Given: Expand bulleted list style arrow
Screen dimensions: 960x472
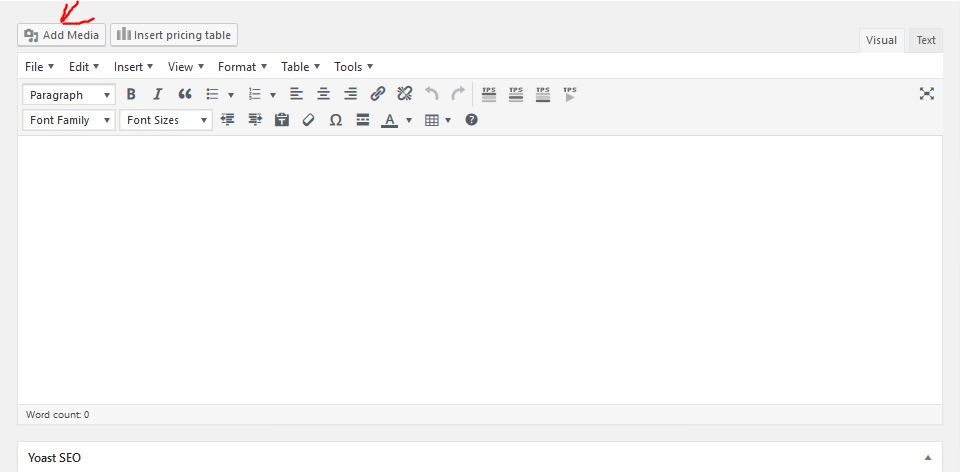Looking at the screenshot, I should click(231, 95).
